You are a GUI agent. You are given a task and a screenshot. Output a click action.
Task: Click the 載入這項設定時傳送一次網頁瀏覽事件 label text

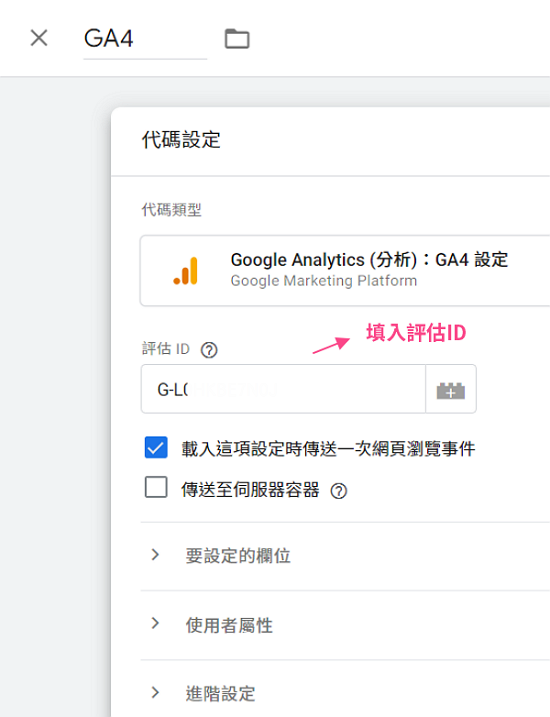point(328,449)
